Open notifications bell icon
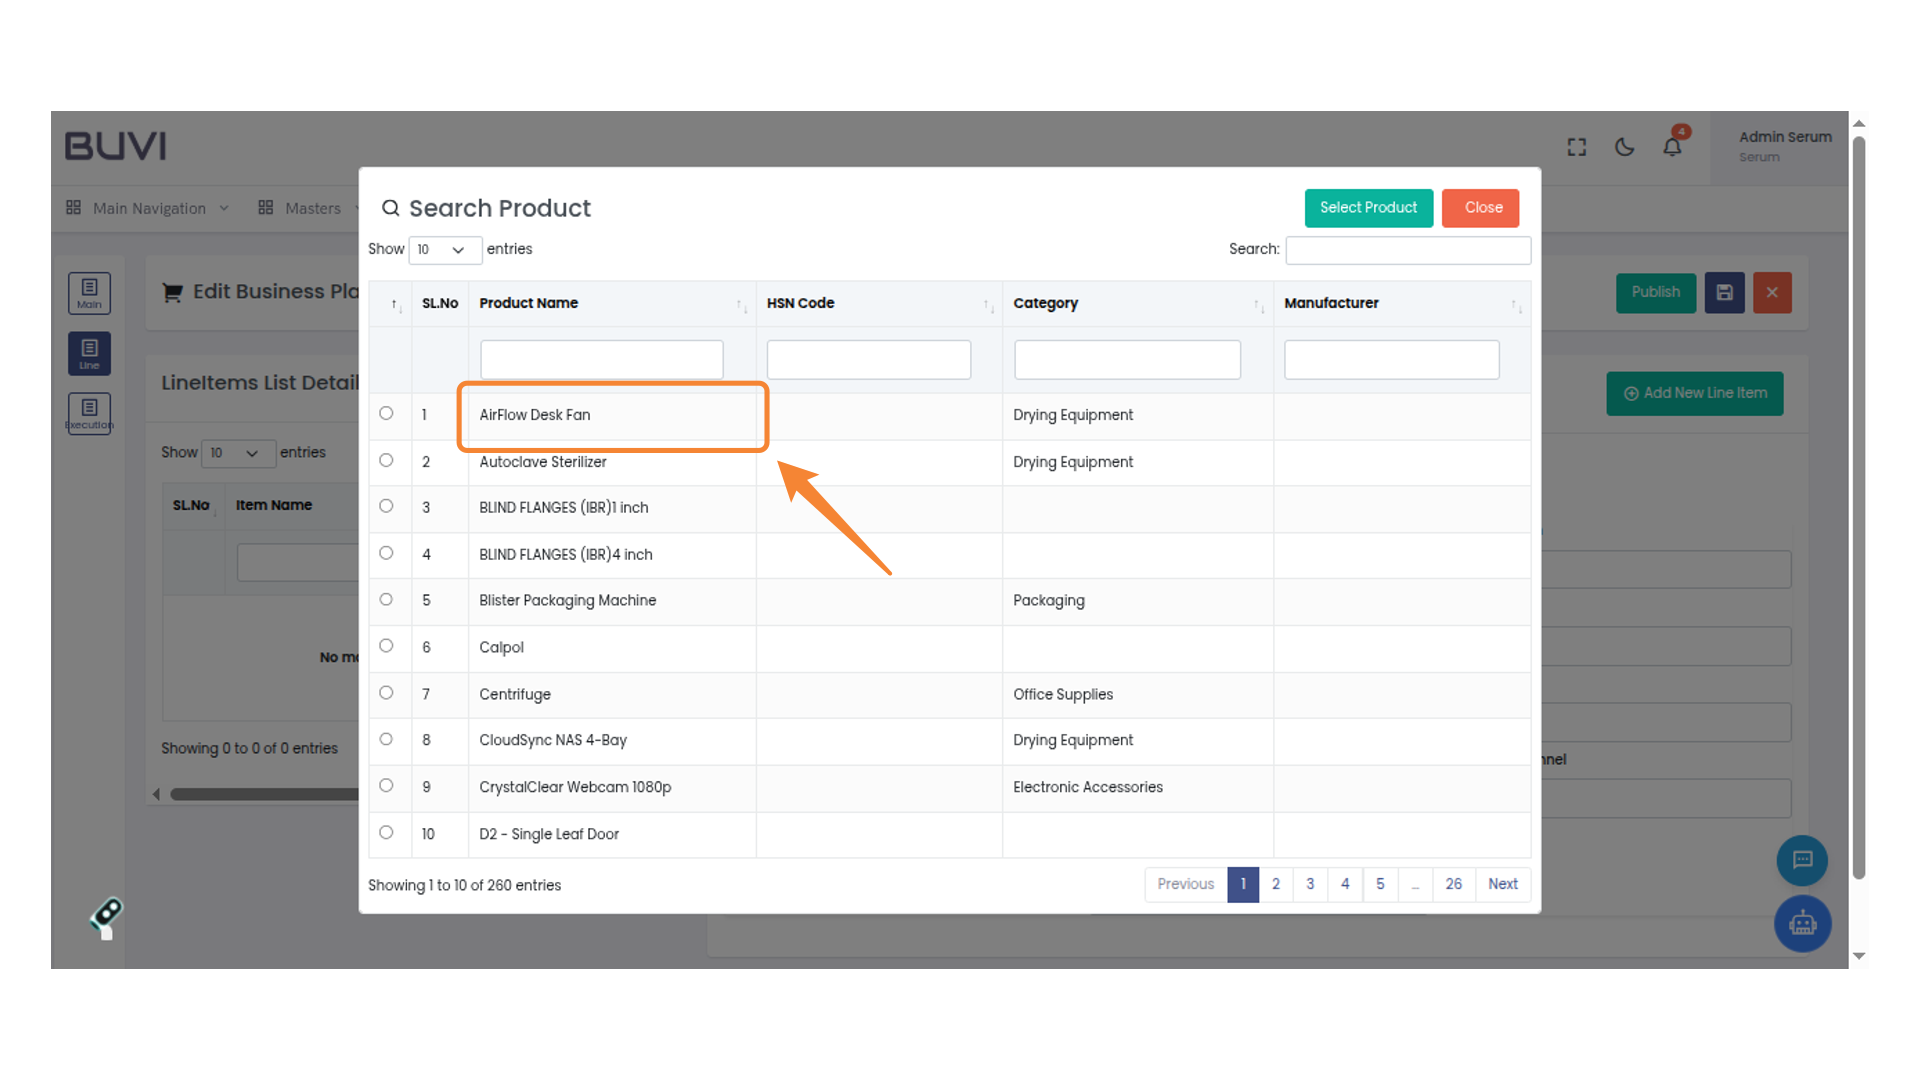 [1672, 147]
